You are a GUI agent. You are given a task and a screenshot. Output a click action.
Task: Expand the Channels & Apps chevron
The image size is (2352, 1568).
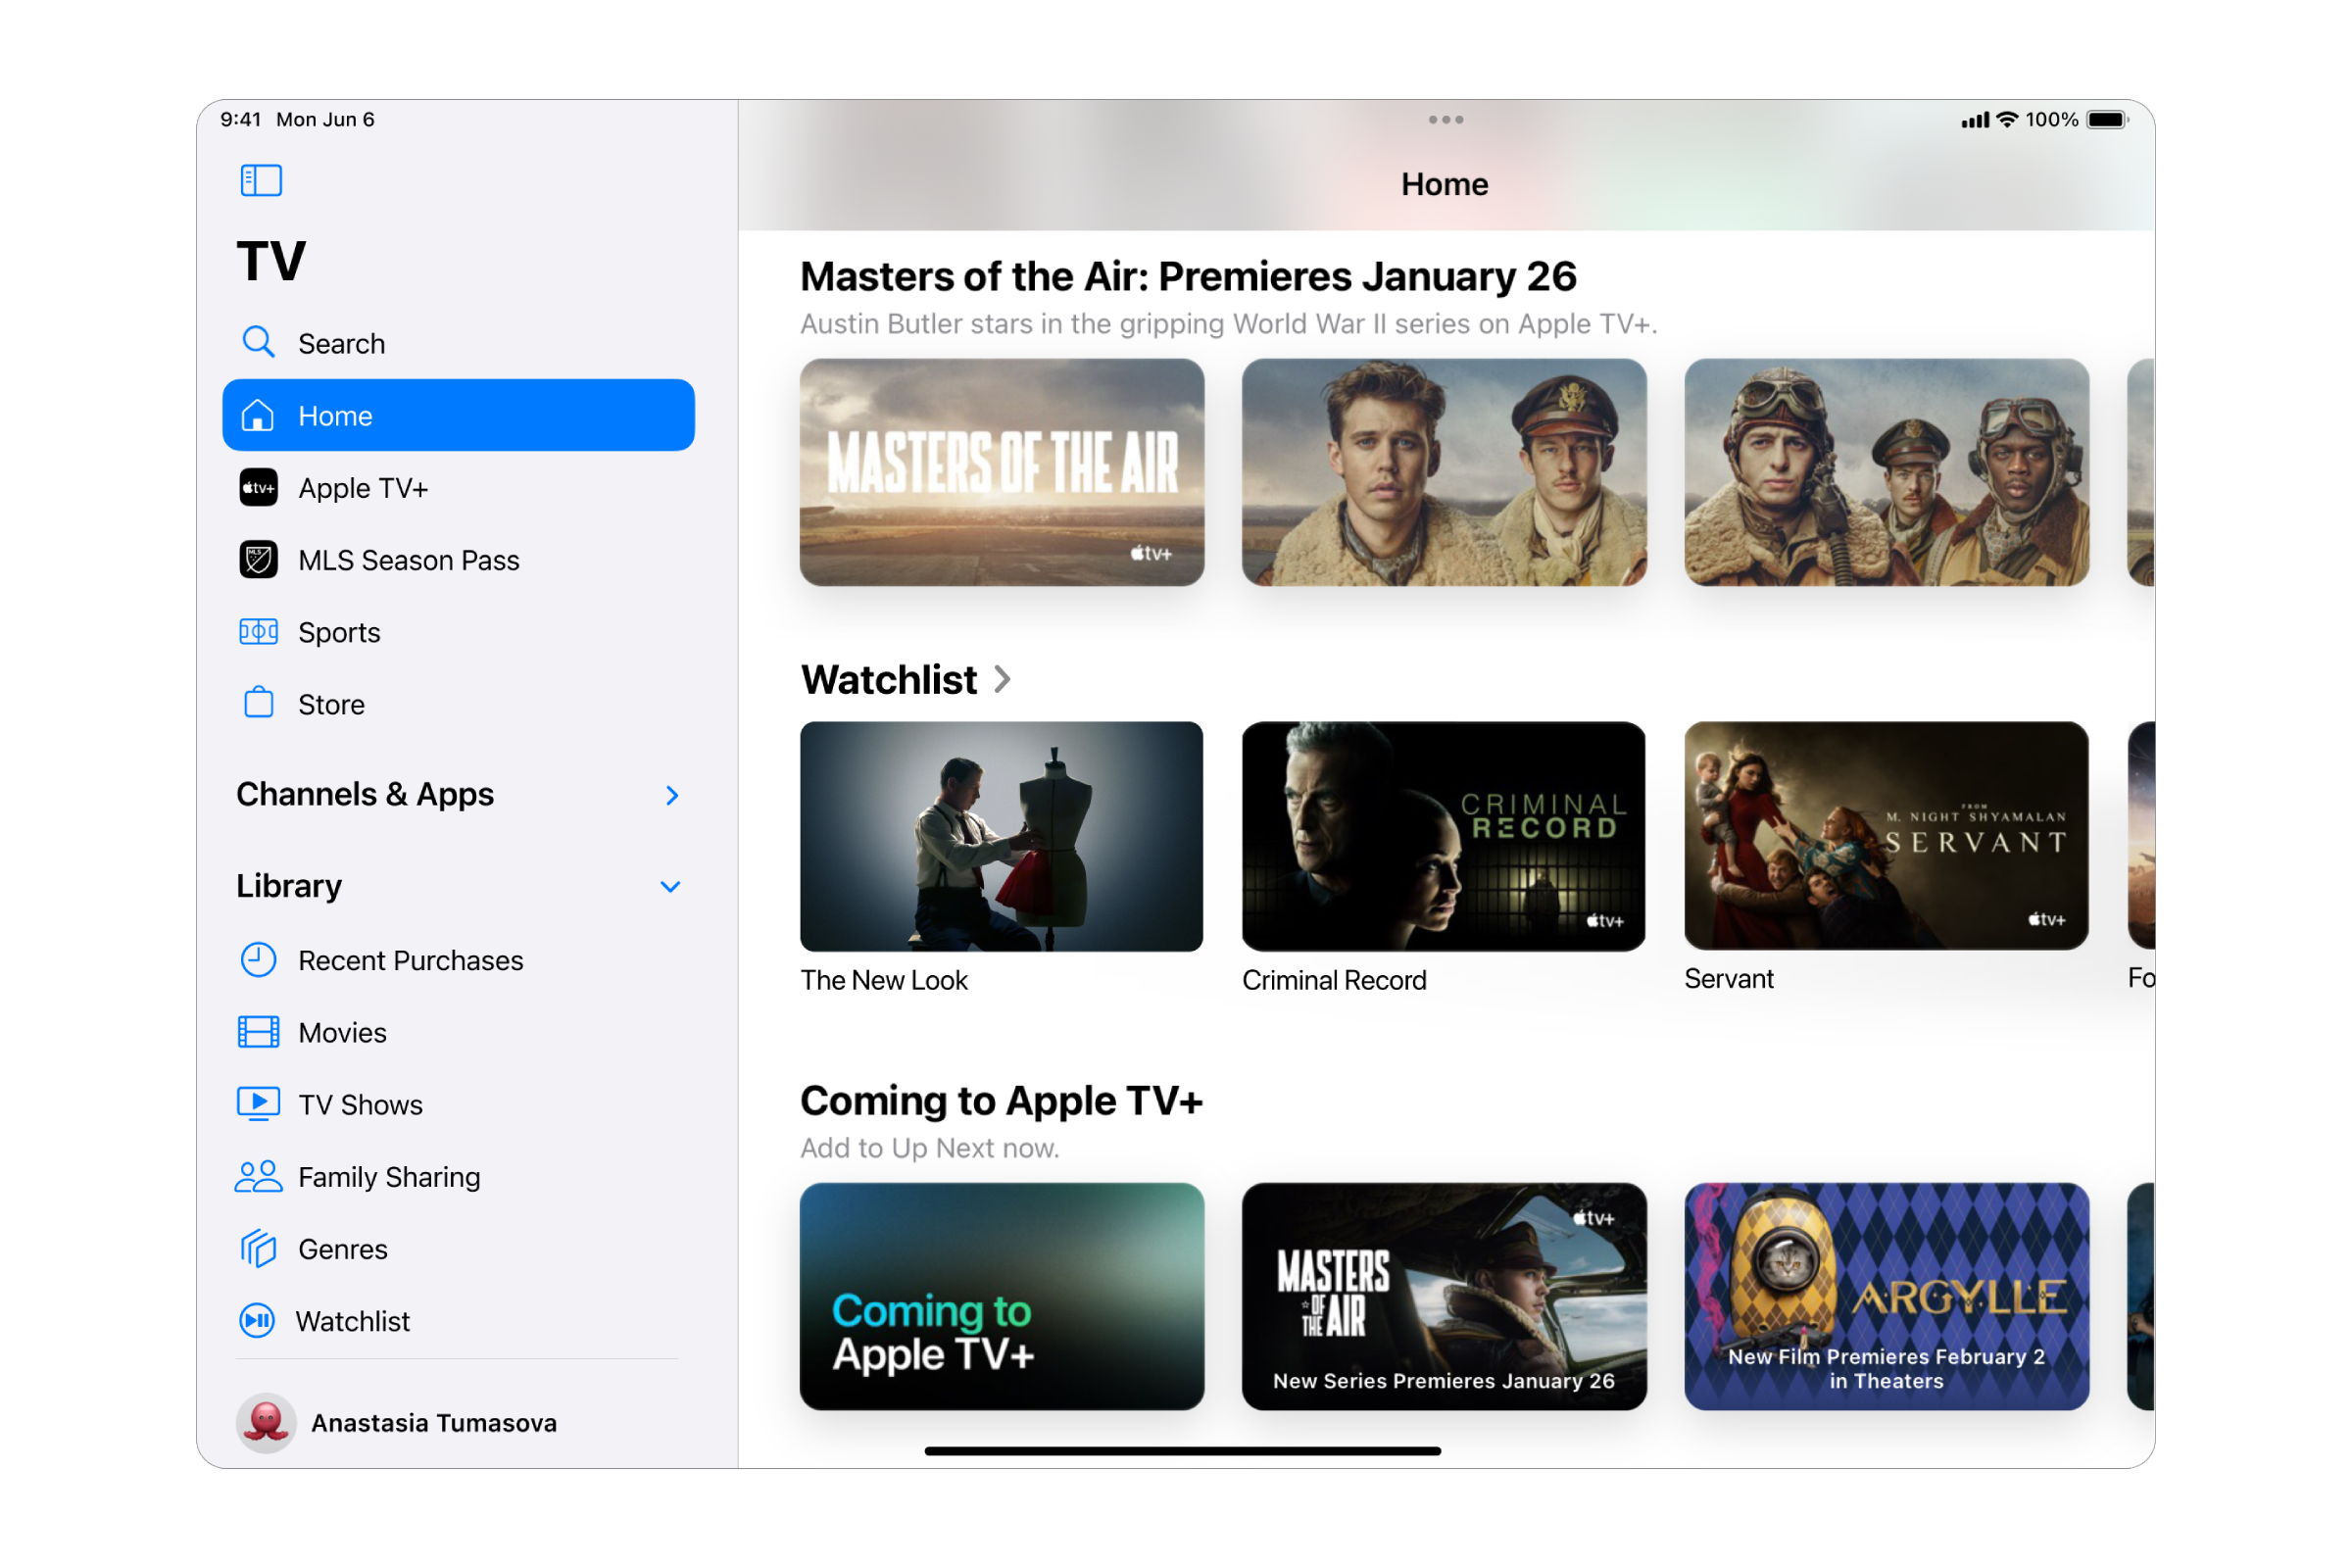pos(672,795)
